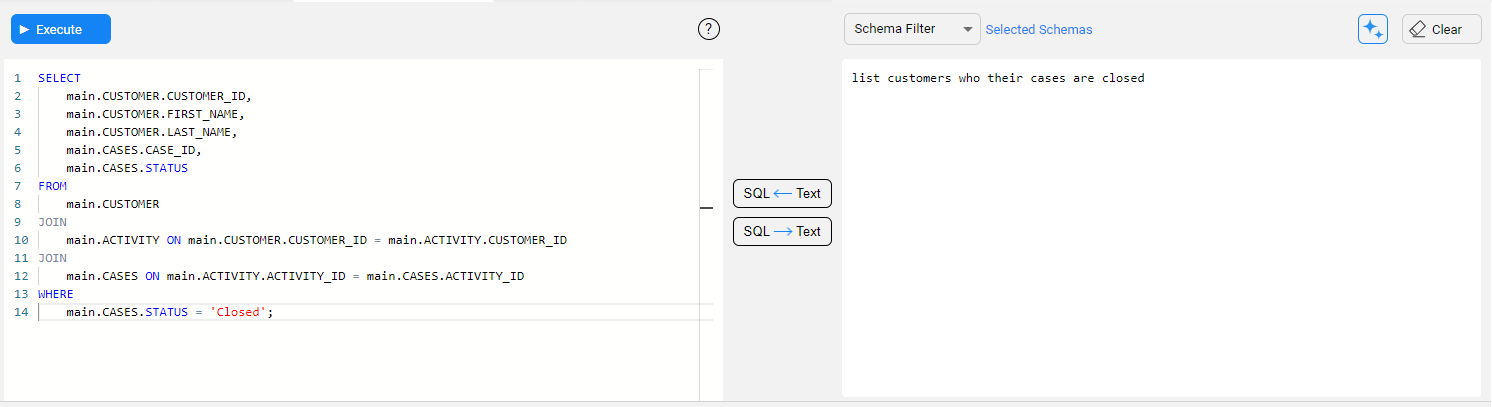1492x407 pixels.
Task: Click the eraser Clear button
Action: [x=1440, y=30]
